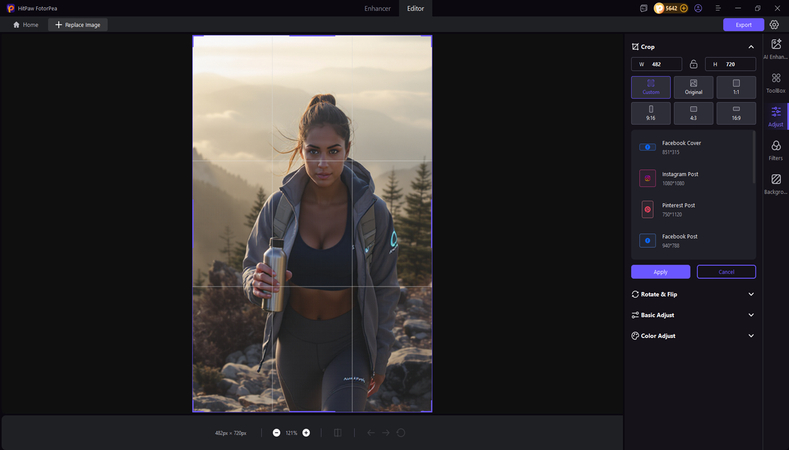
Task: Export the image
Action: coord(743,25)
